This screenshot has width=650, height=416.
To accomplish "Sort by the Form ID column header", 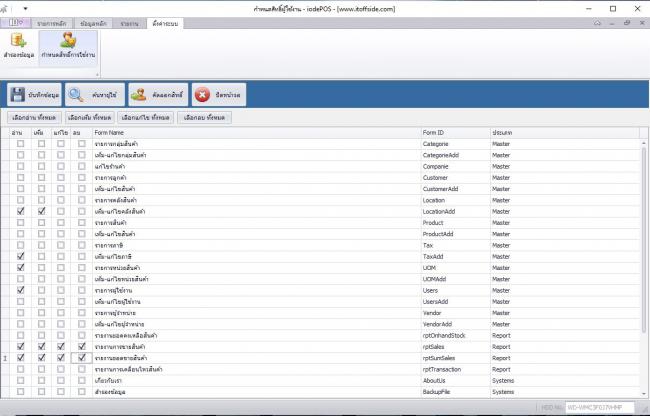I will point(455,133).
